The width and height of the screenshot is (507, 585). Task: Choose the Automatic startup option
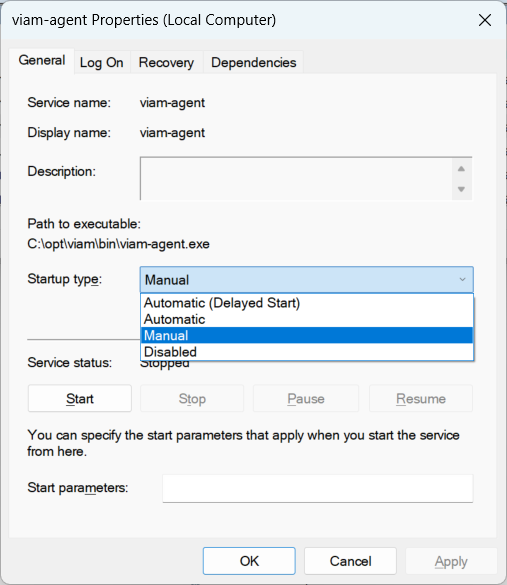[x=307, y=319]
